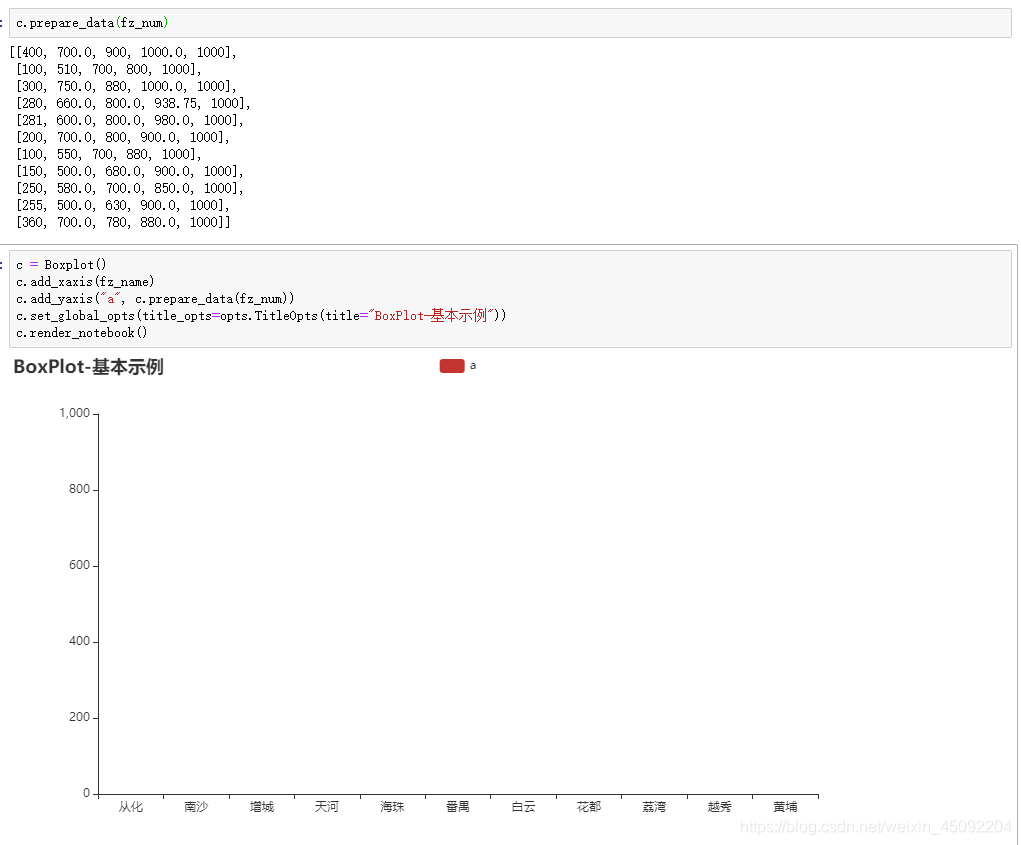
Task: Toggle the legend item 'a'
Action: (x=473, y=366)
